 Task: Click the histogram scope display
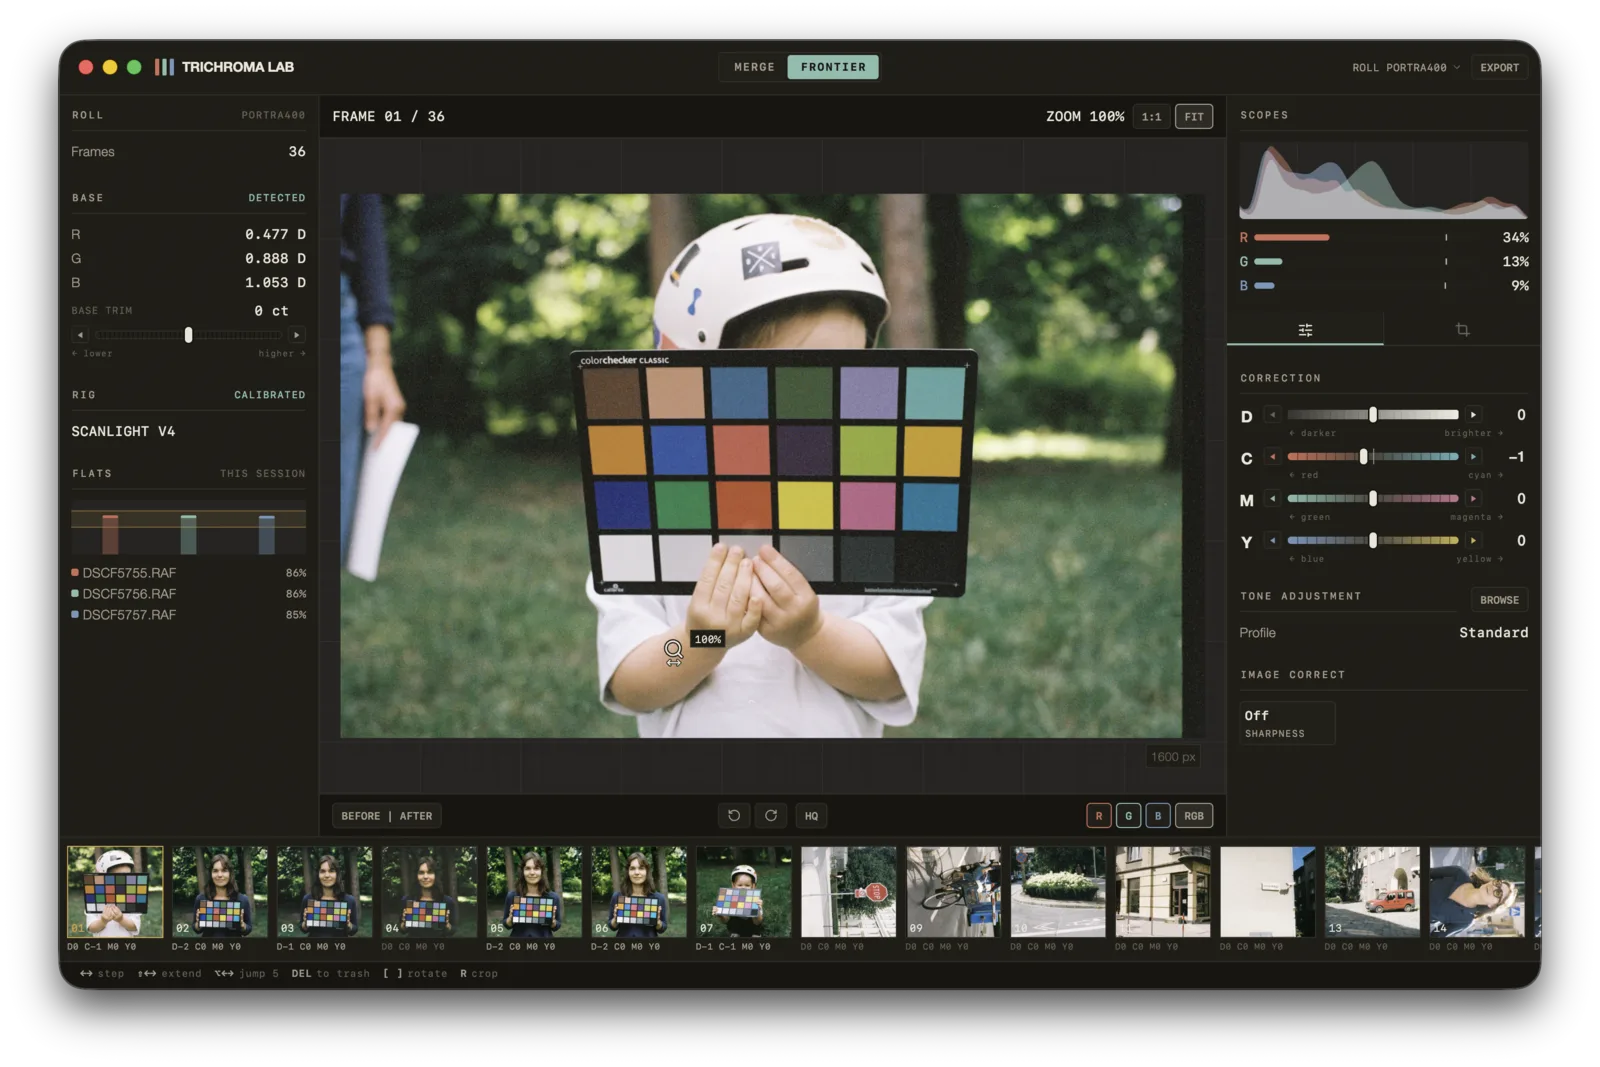click(x=1384, y=180)
